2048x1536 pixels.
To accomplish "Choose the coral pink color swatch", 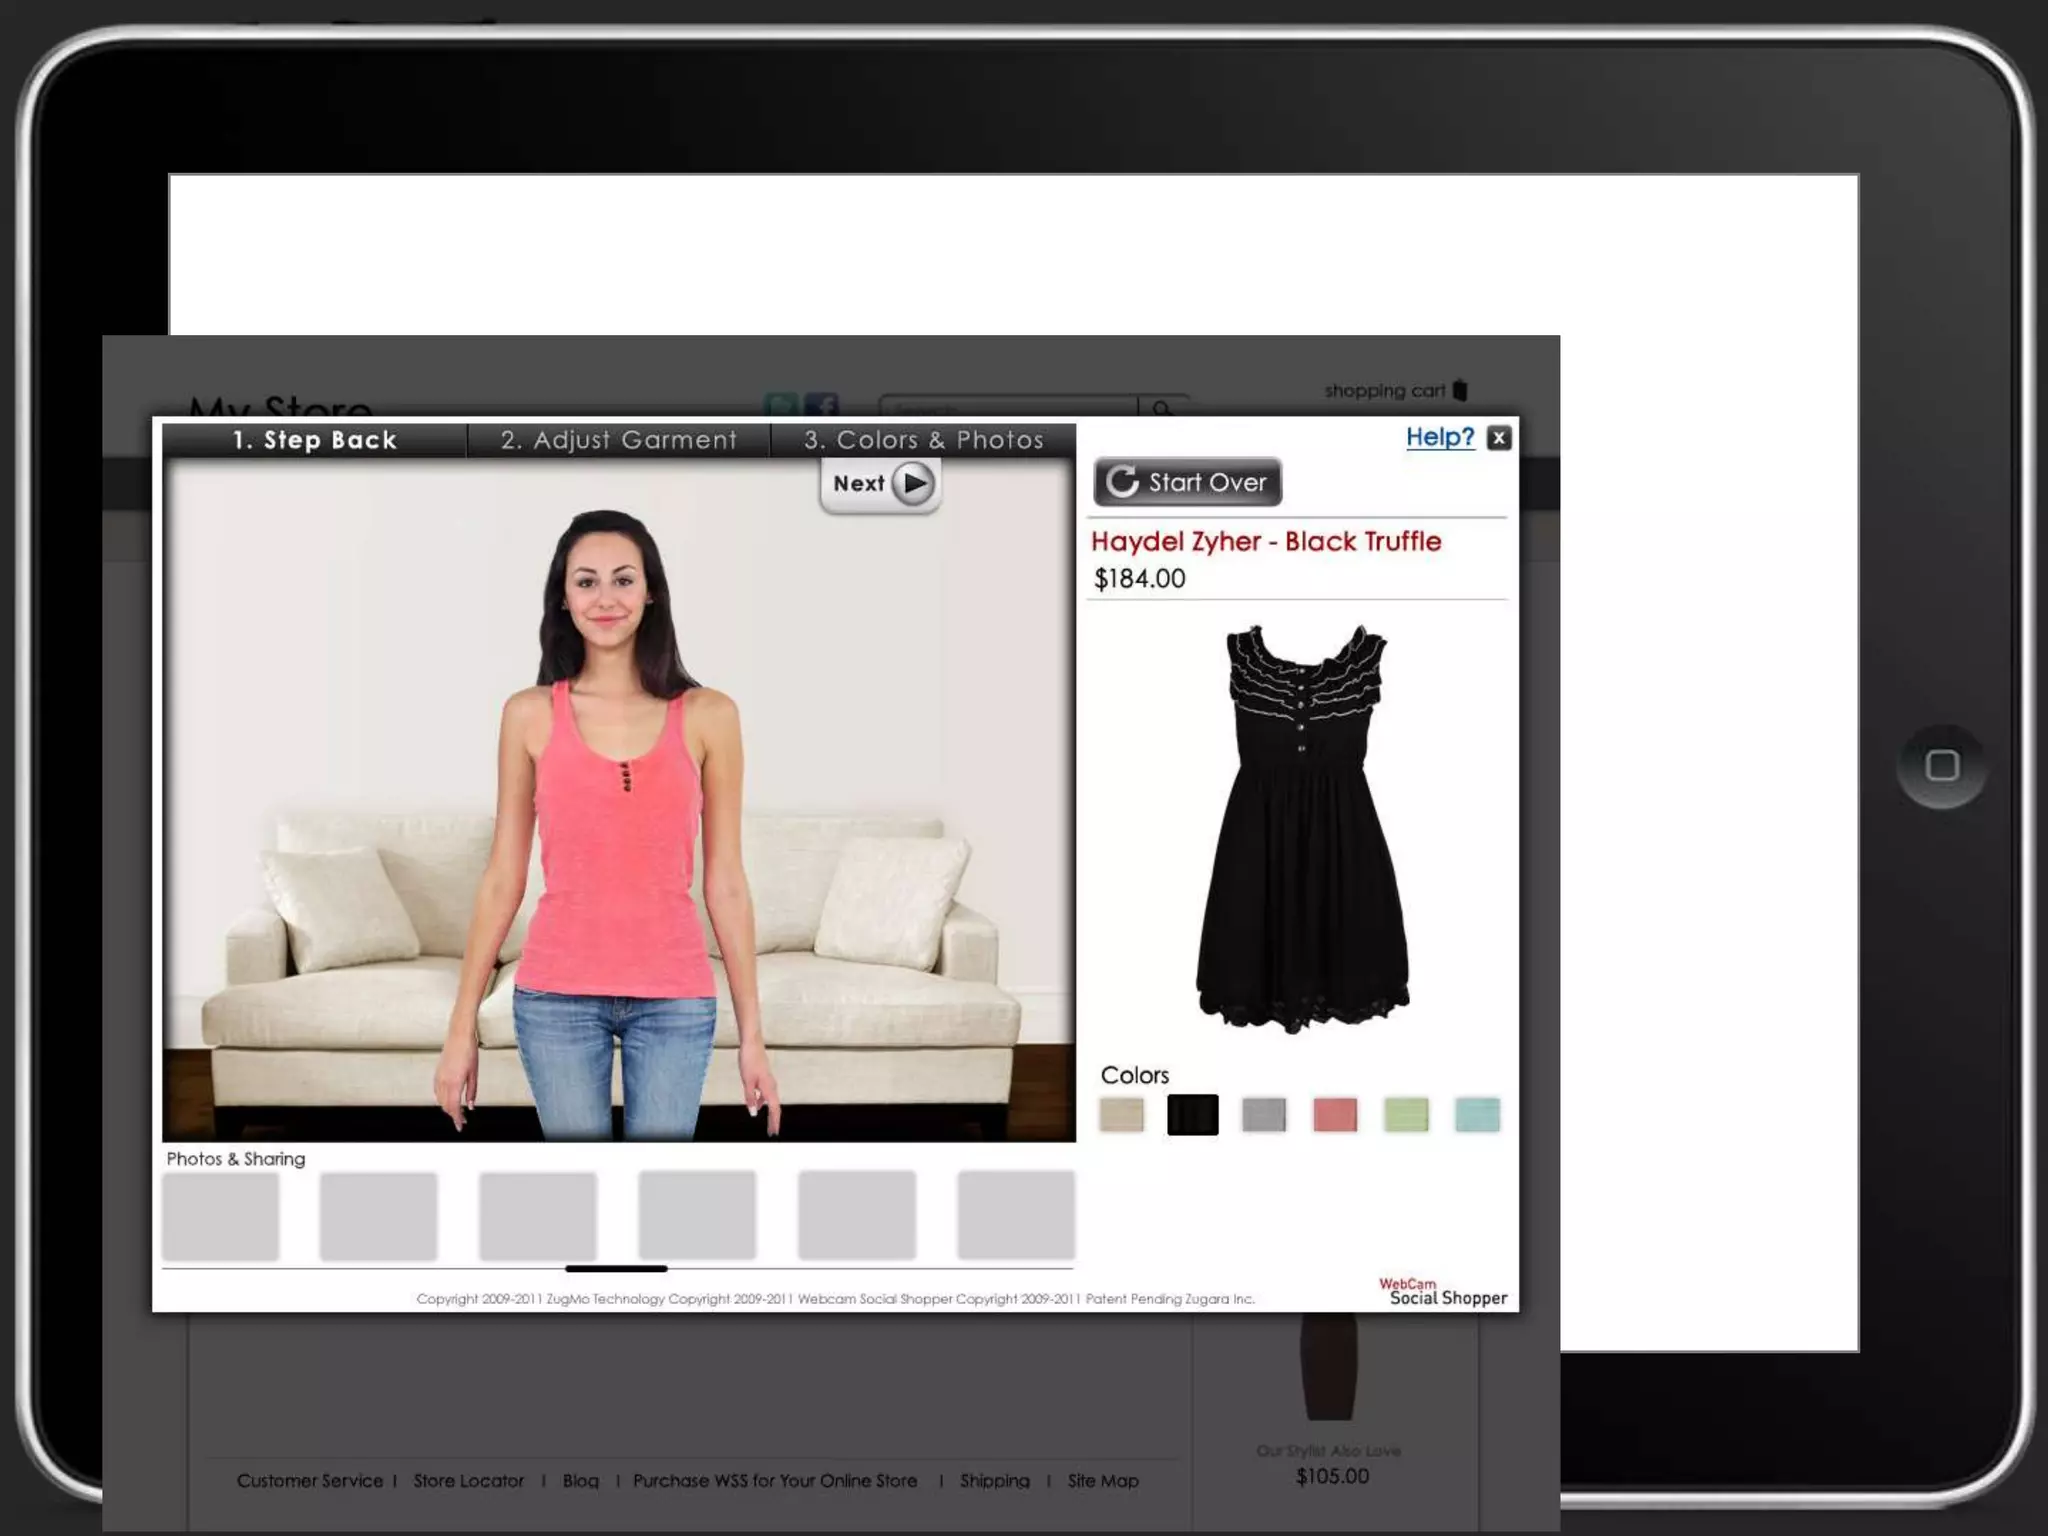I will pyautogui.click(x=1335, y=1114).
